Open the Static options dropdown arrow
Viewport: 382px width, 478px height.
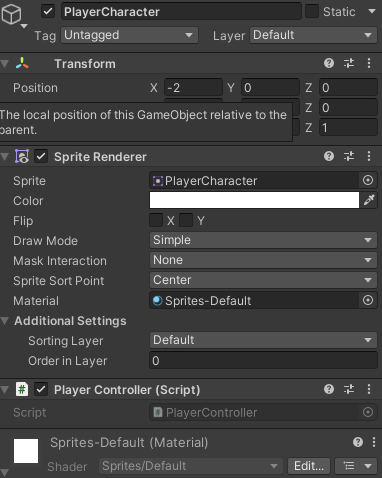pos(372,11)
